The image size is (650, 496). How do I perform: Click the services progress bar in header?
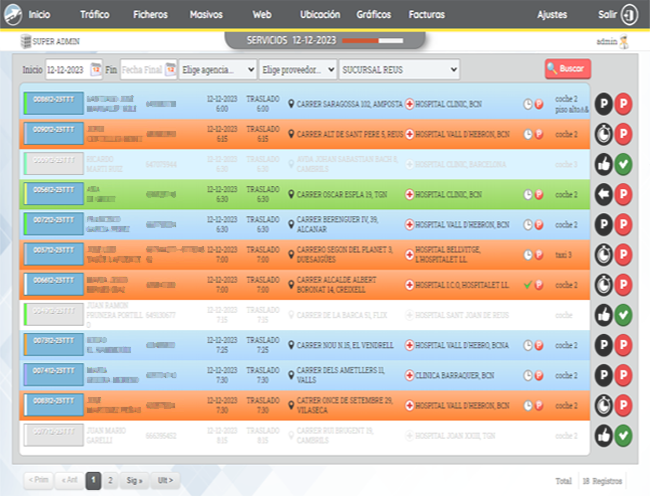pos(373,41)
